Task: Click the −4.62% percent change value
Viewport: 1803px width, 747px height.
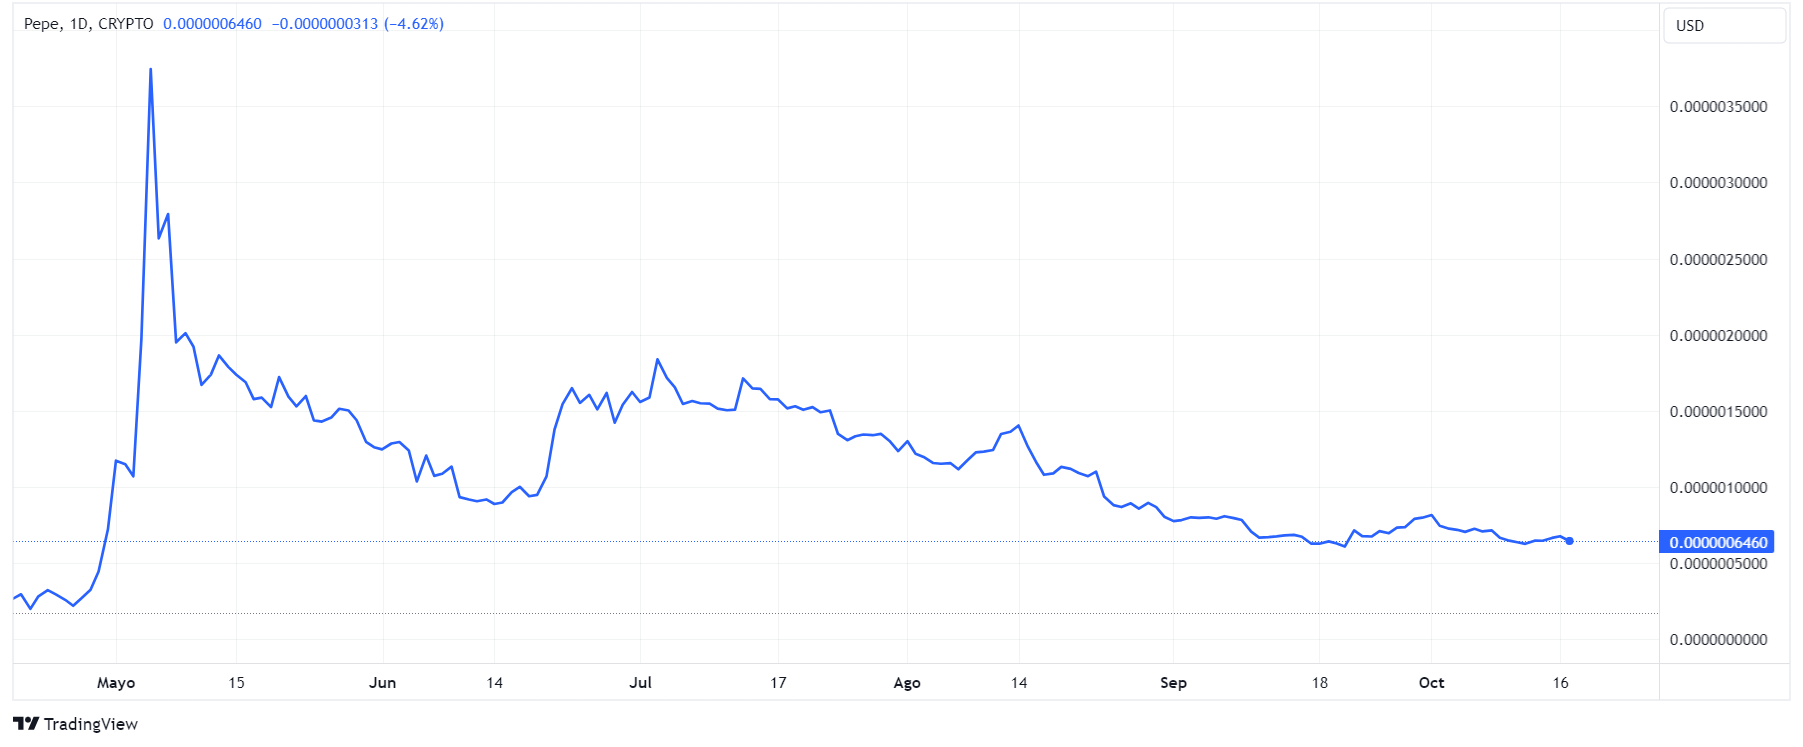Action: [414, 24]
